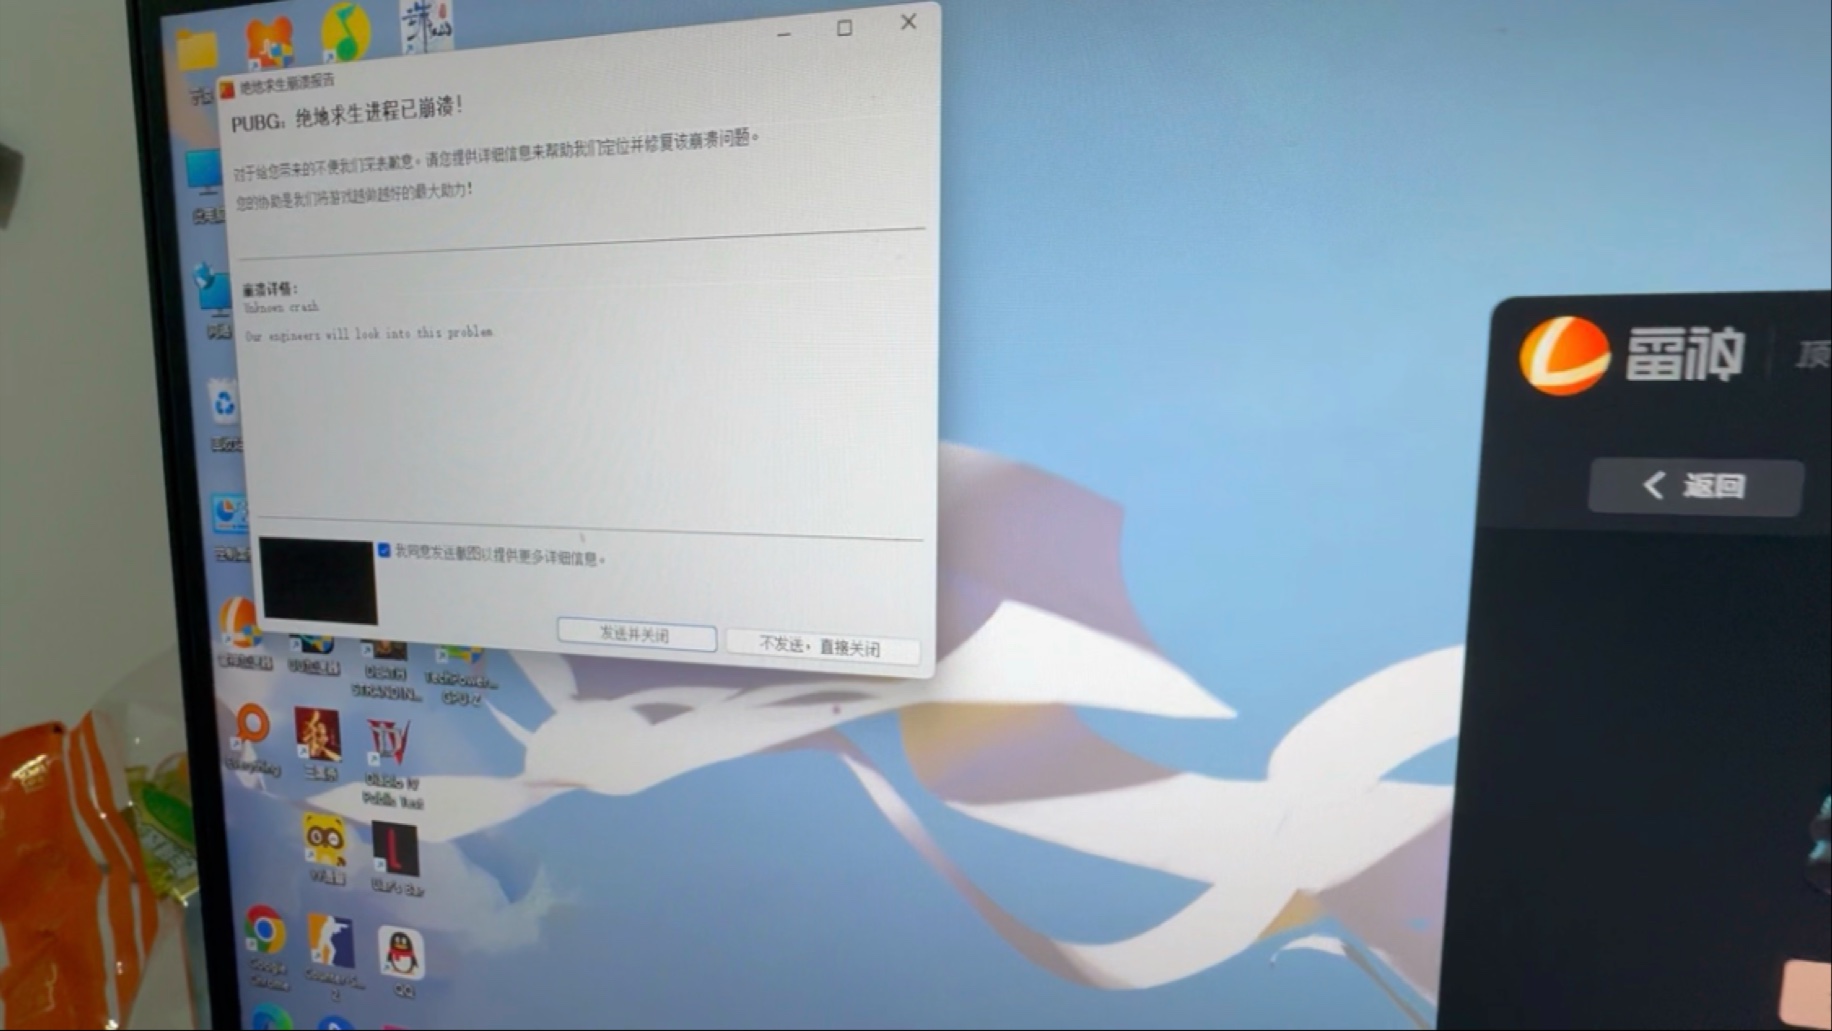The image size is (1832, 1031).
Task: Click the 'Unknown crash' detail text
Action: coord(281,307)
